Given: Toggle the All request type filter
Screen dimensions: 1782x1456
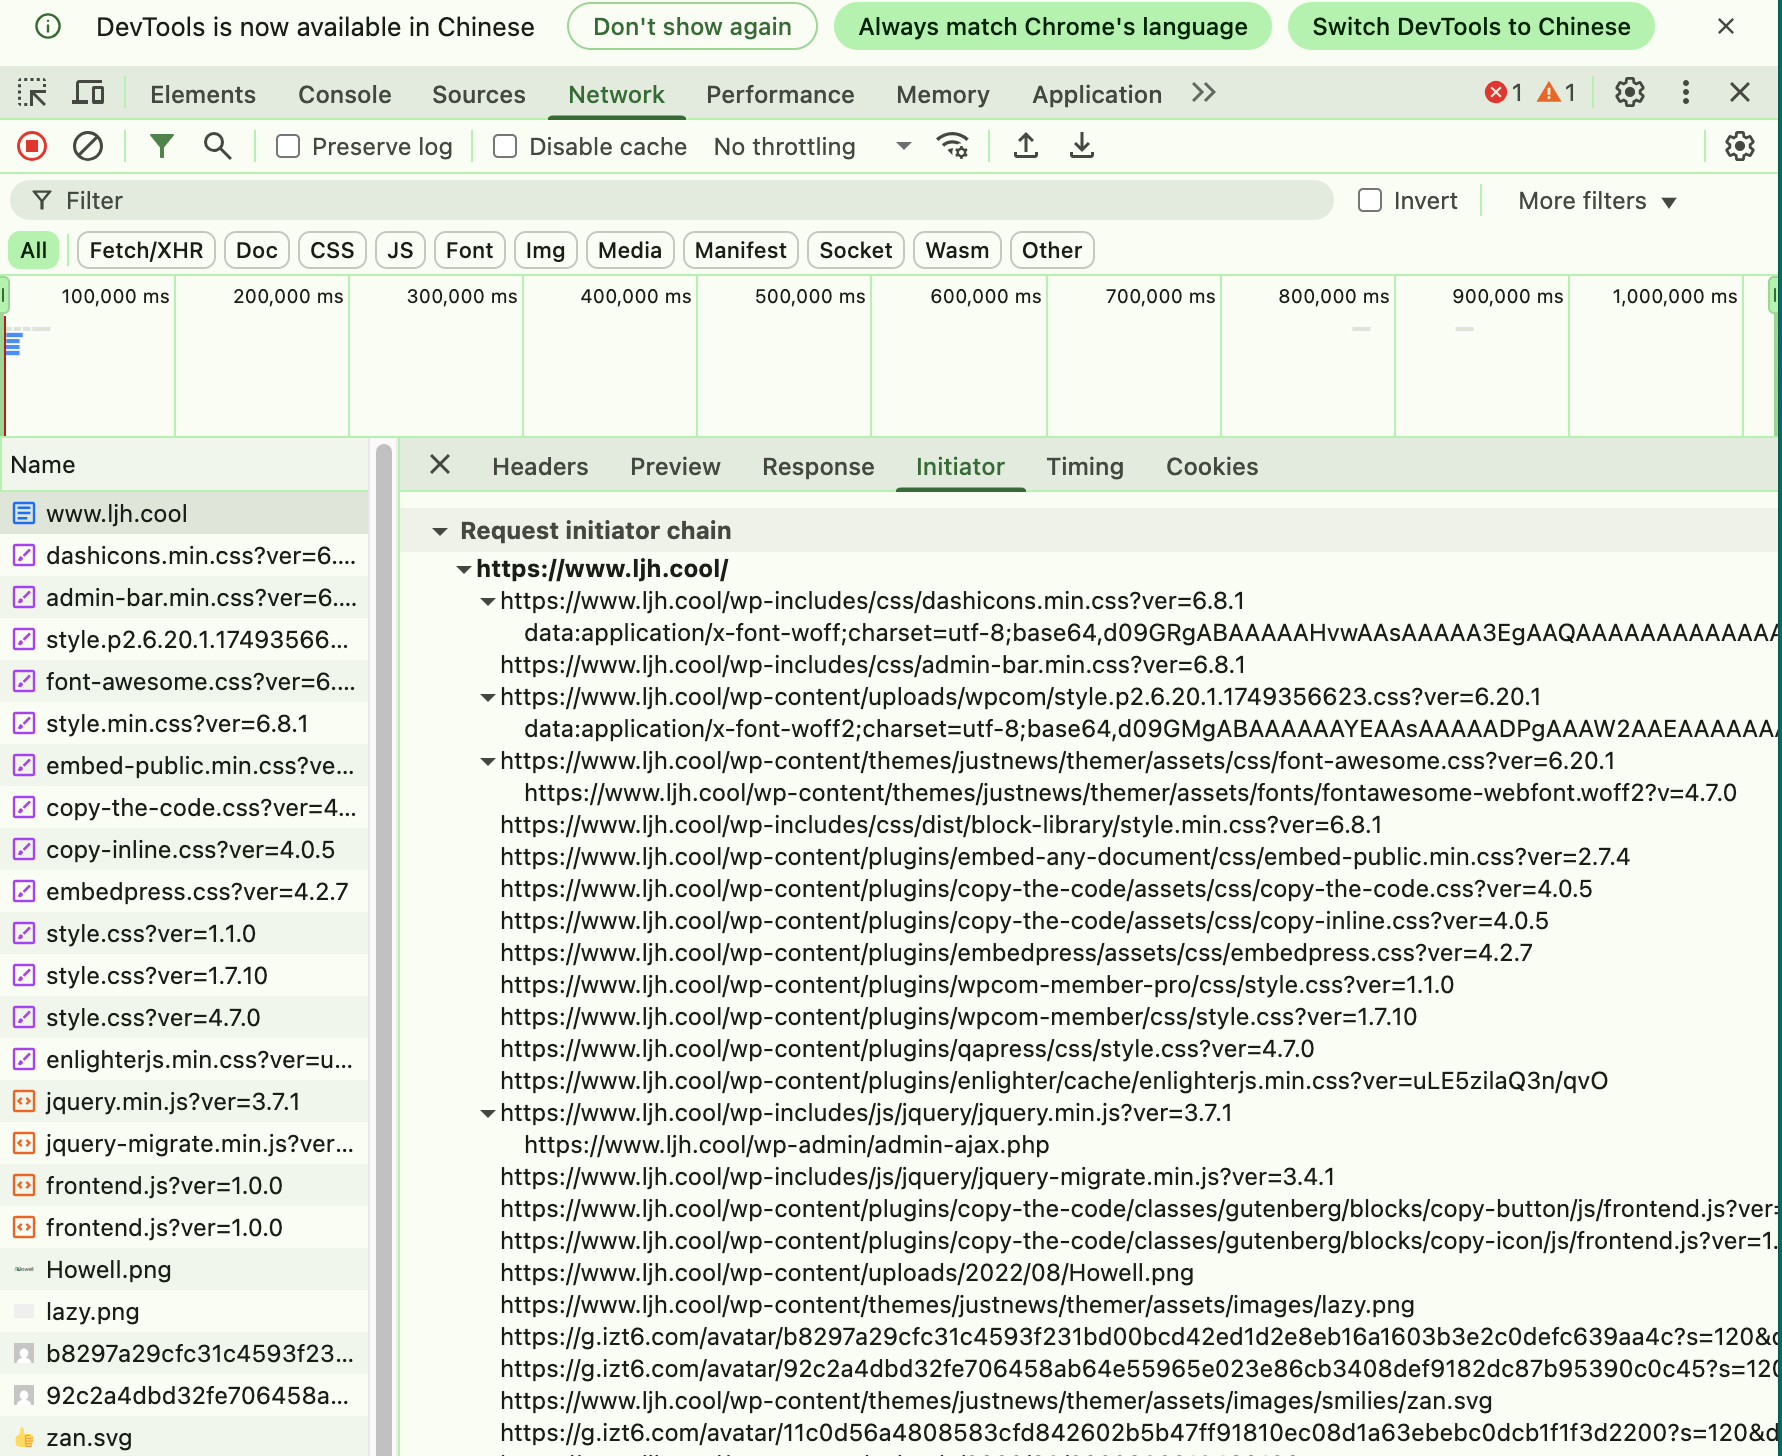Looking at the screenshot, I should [34, 251].
